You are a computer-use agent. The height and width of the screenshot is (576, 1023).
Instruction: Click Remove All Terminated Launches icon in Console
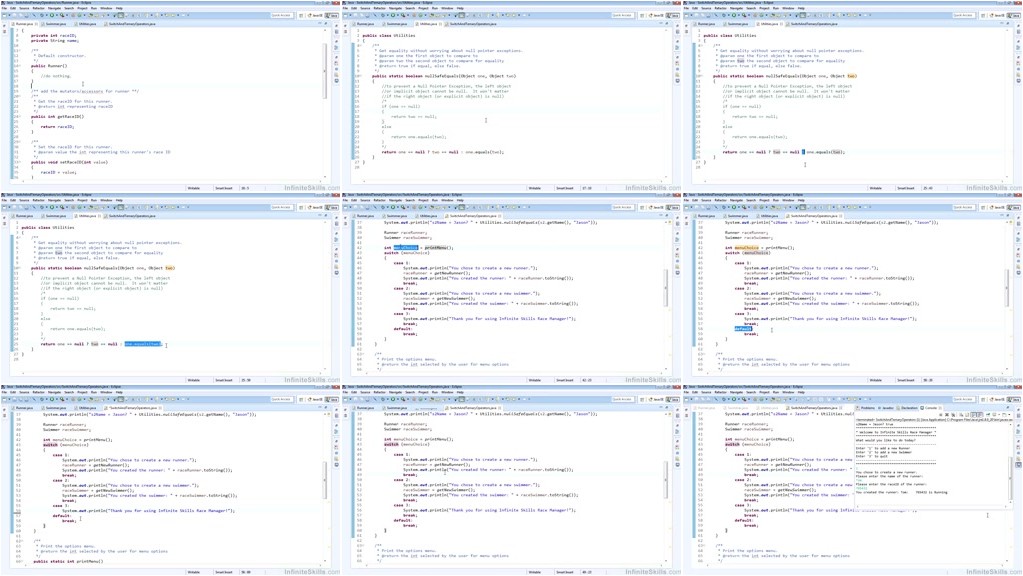pyautogui.click(x=953, y=415)
